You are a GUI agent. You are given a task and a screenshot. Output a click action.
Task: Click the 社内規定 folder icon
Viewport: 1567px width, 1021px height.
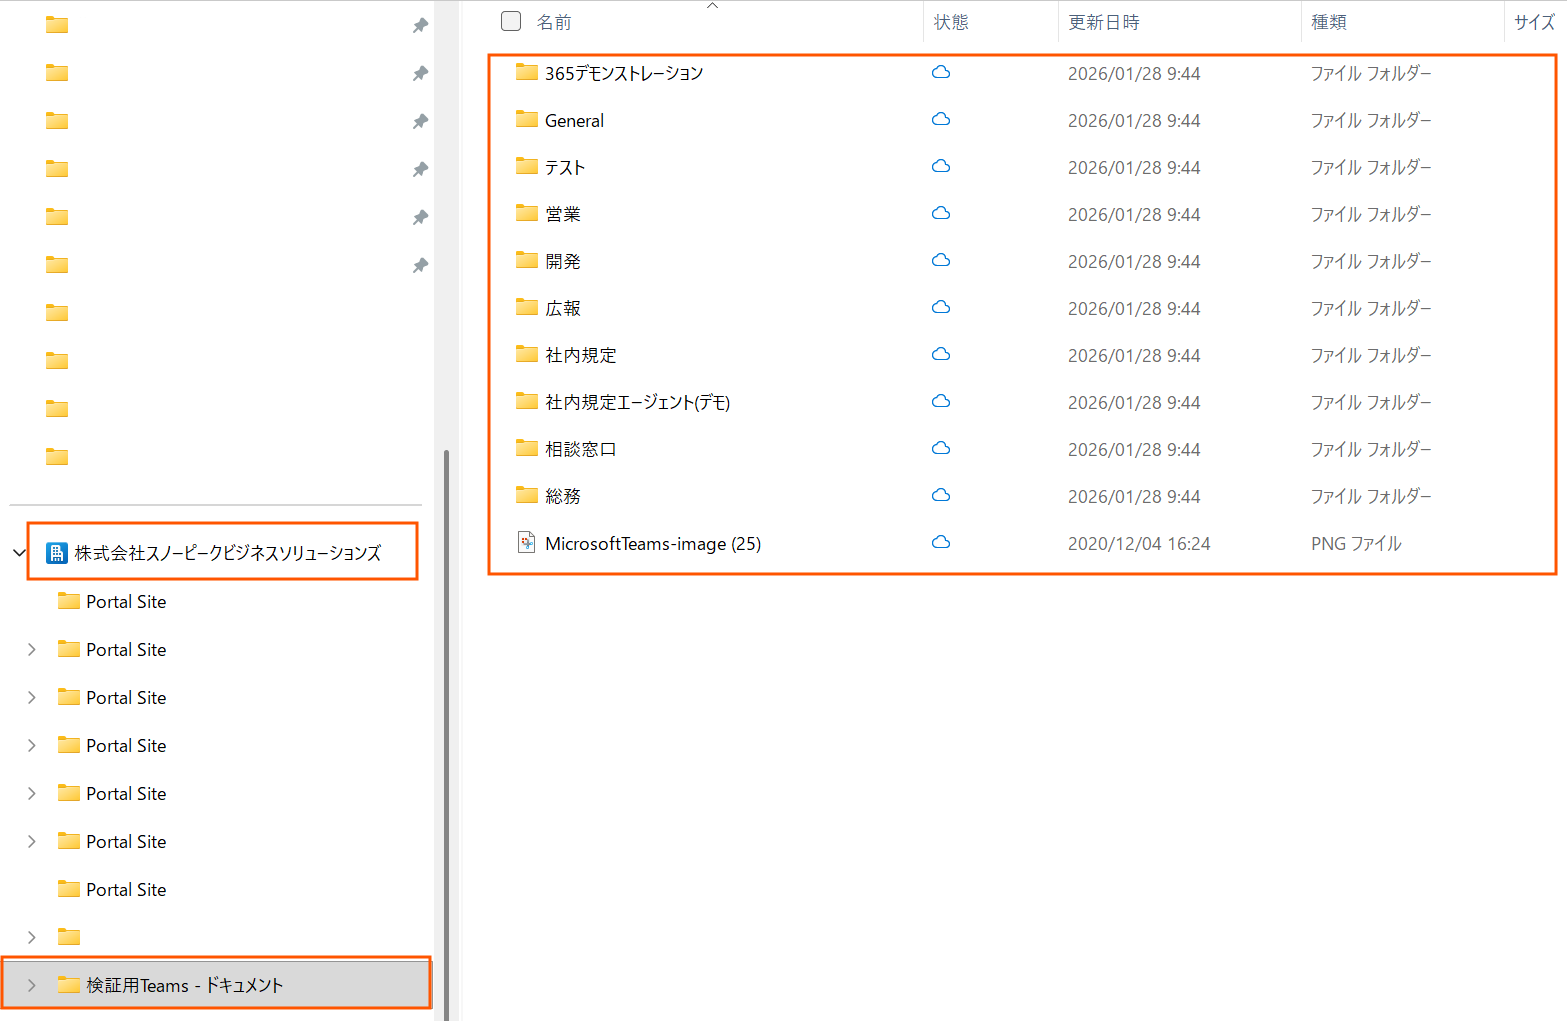tap(526, 354)
